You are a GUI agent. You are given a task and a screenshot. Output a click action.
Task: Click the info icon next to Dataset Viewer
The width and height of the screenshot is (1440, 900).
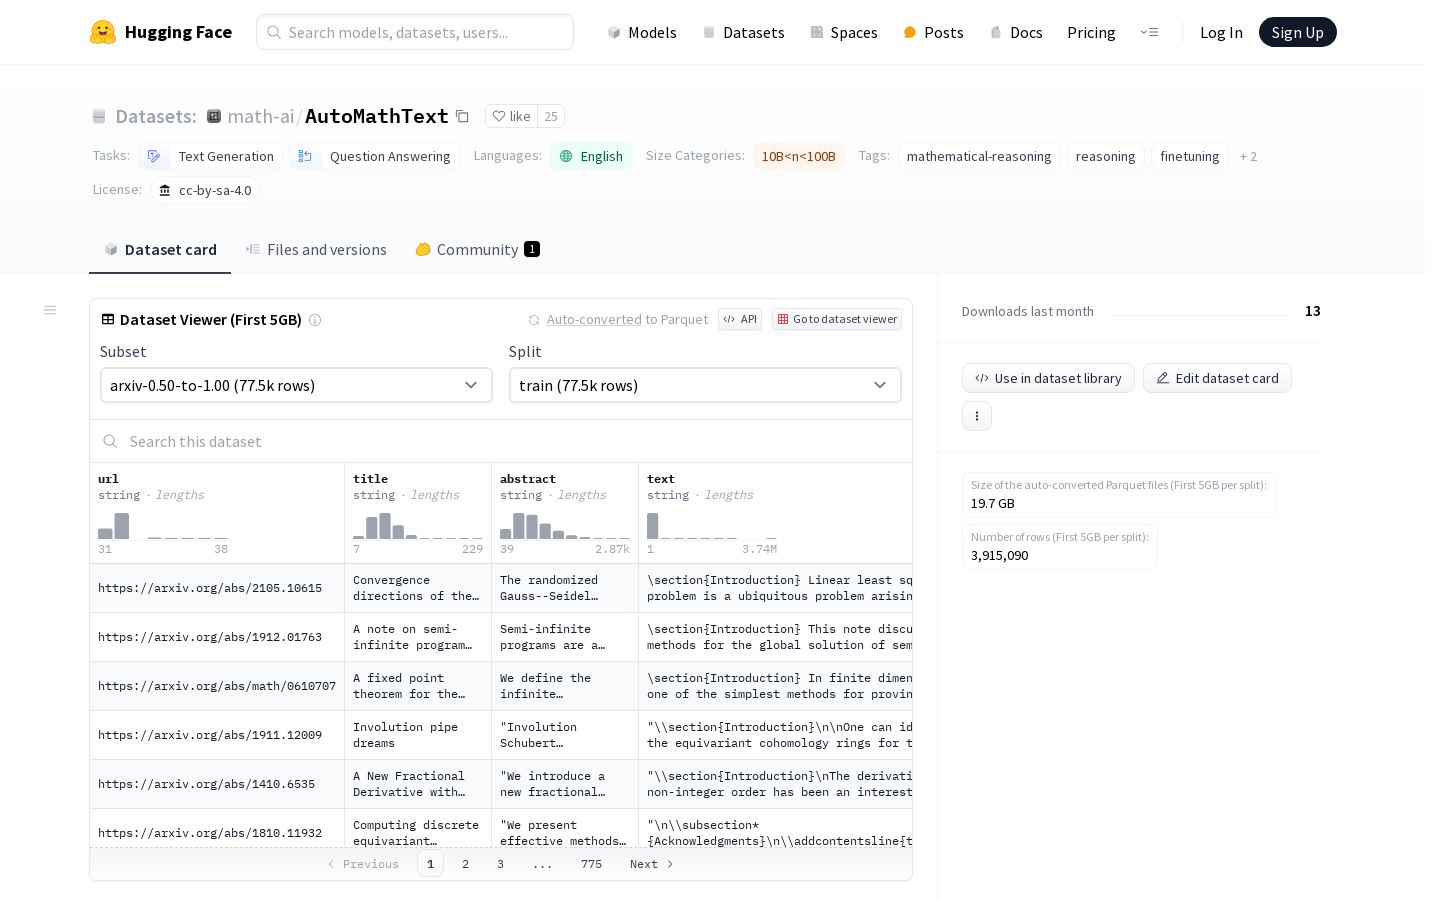coord(315,320)
